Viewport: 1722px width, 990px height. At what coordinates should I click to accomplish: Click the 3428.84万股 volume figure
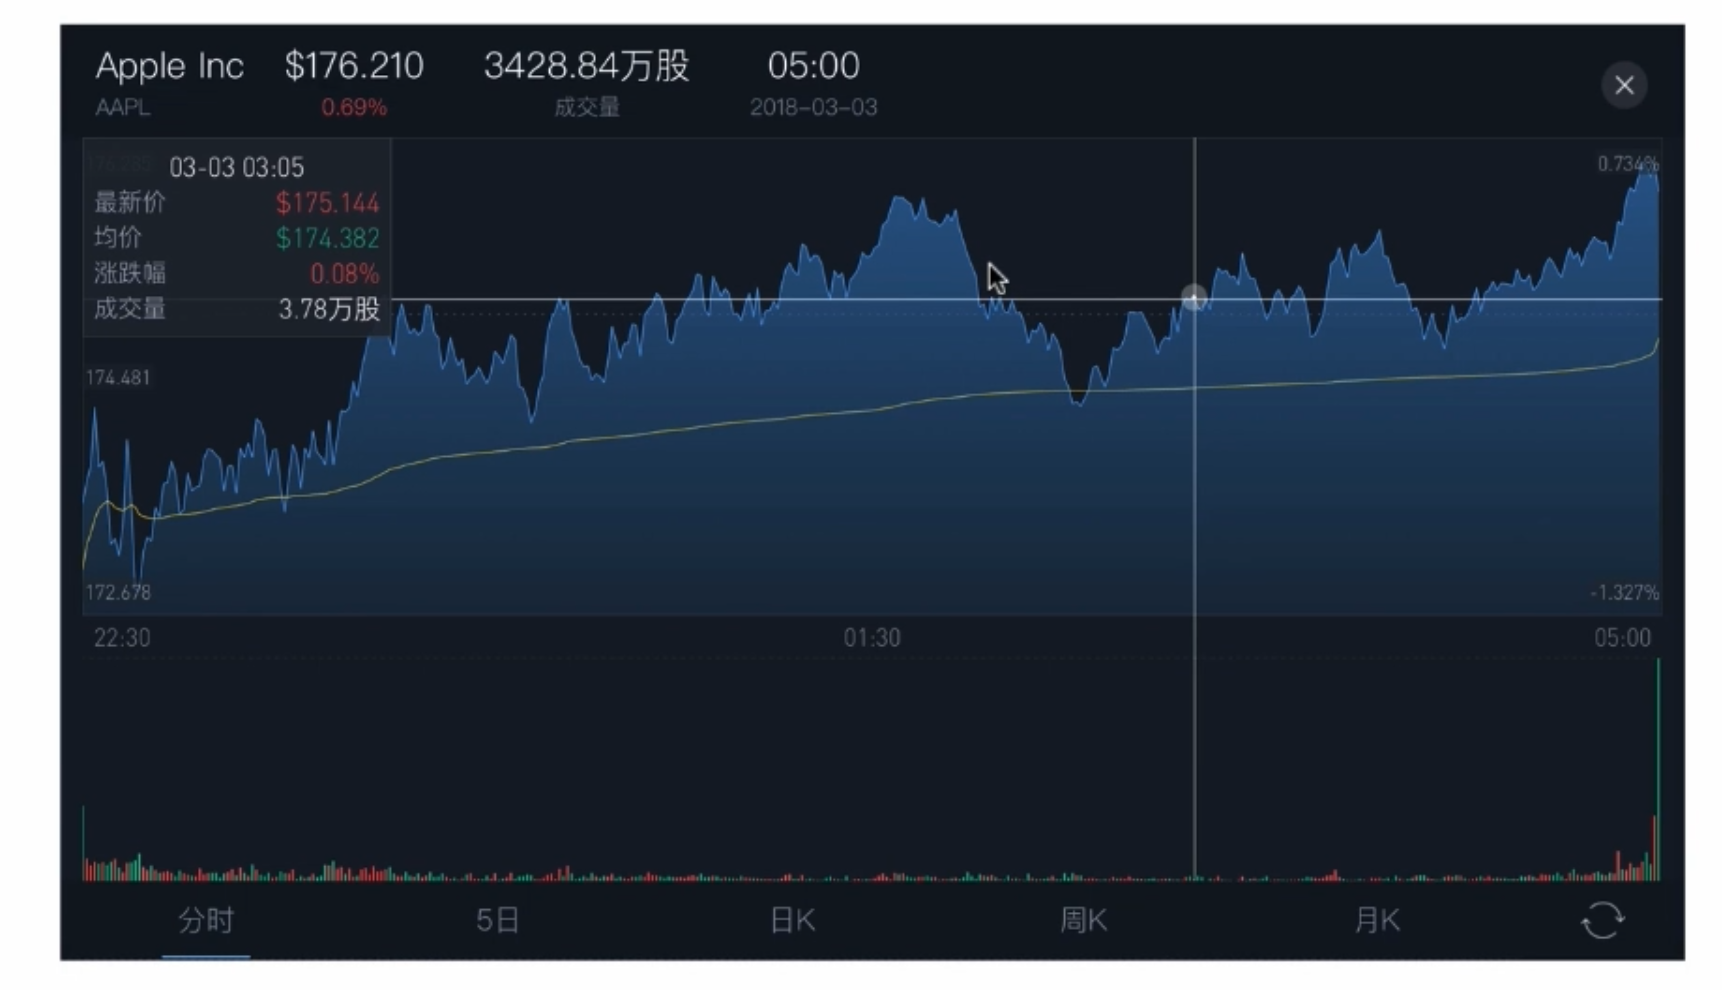coord(586,66)
